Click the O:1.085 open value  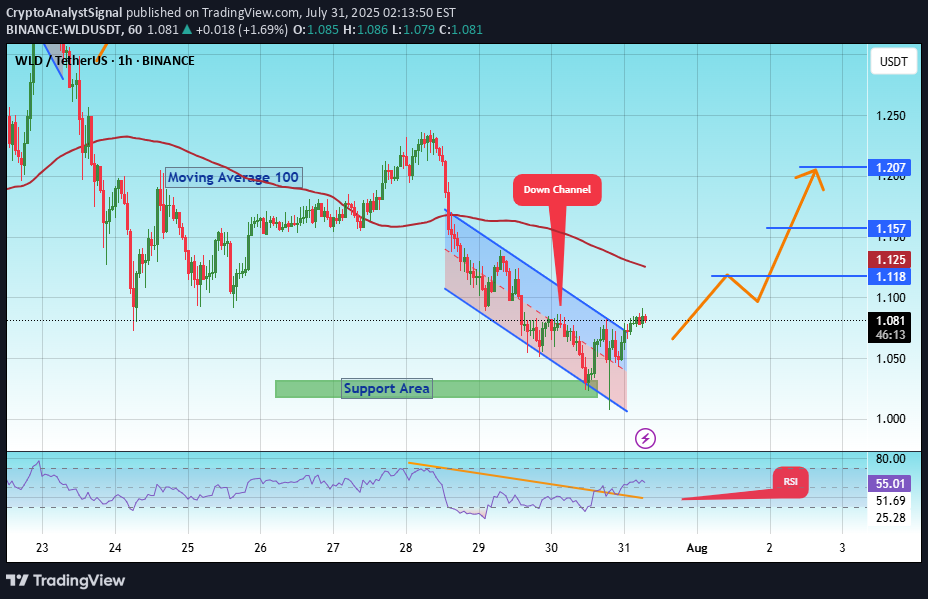click(316, 30)
